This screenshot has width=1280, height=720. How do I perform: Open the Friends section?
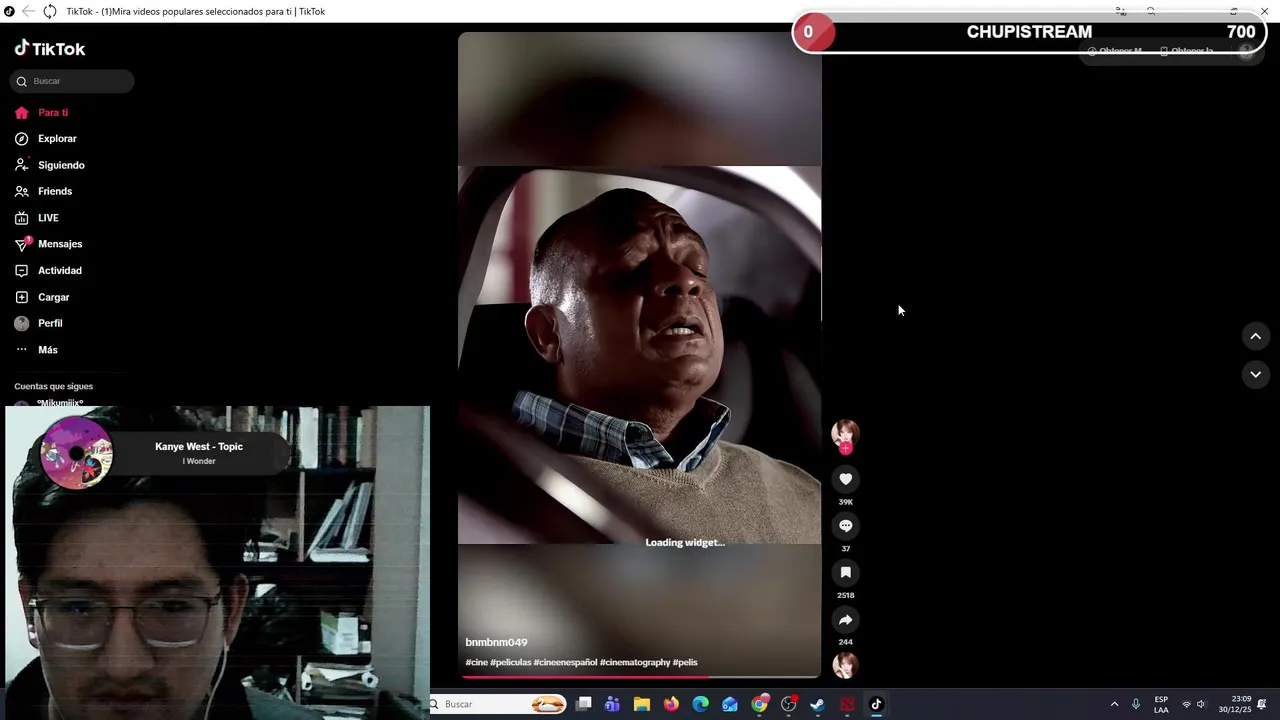pyautogui.click(x=44, y=191)
